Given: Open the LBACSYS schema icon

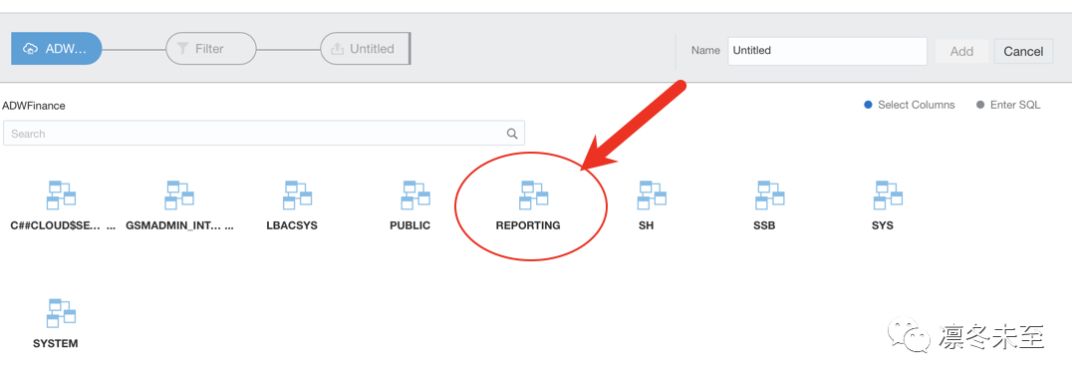Looking at the screenshot, I should pos(298,195).
